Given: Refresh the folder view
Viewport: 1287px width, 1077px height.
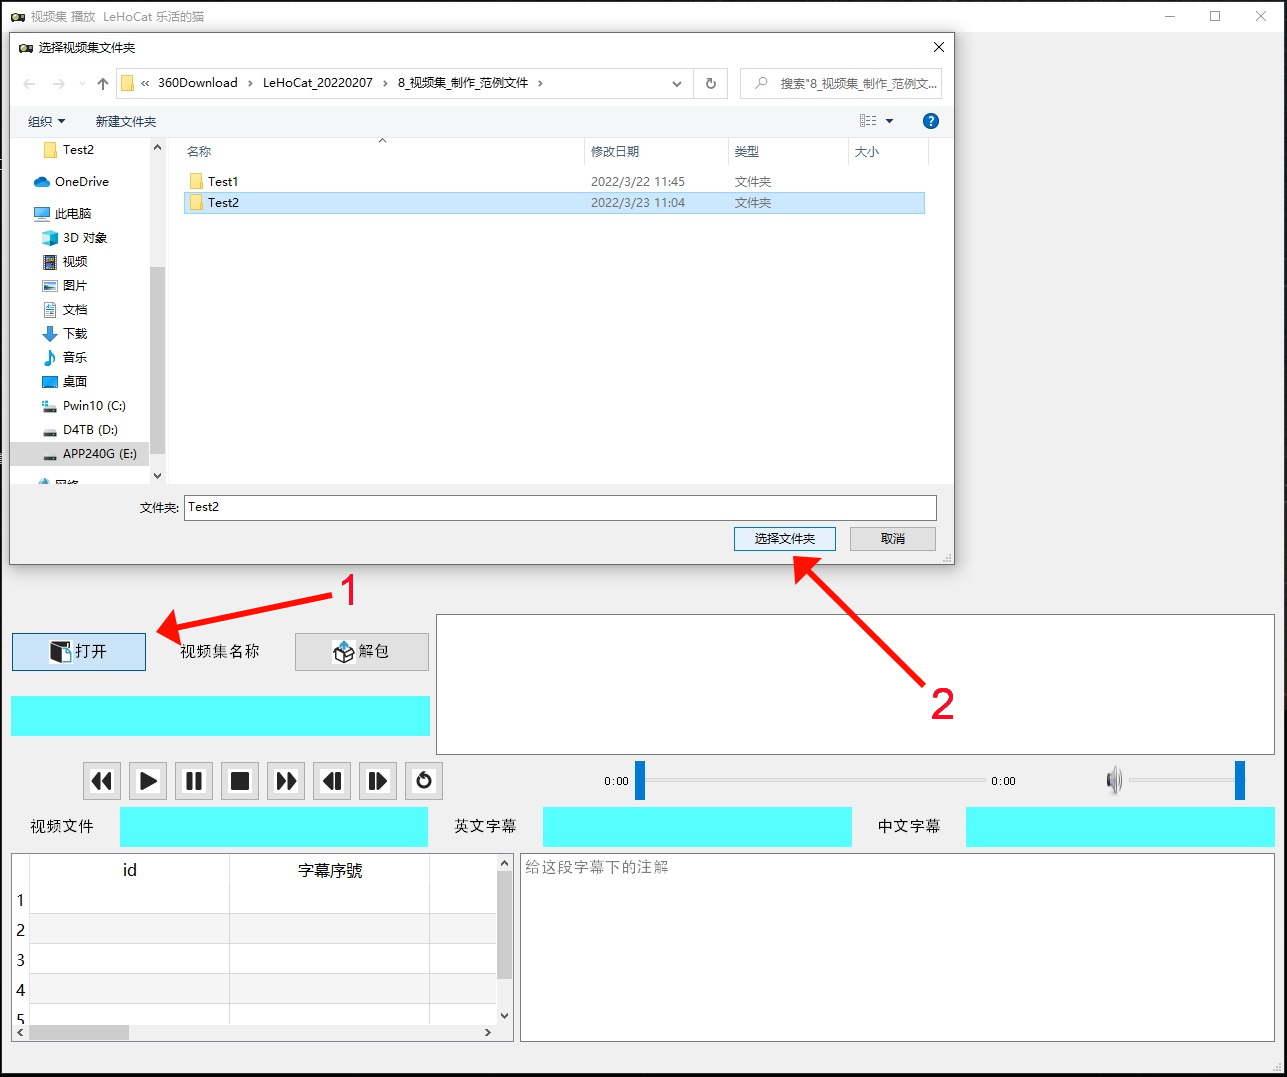Looking at the screenshot, I should tap(711, 84).
